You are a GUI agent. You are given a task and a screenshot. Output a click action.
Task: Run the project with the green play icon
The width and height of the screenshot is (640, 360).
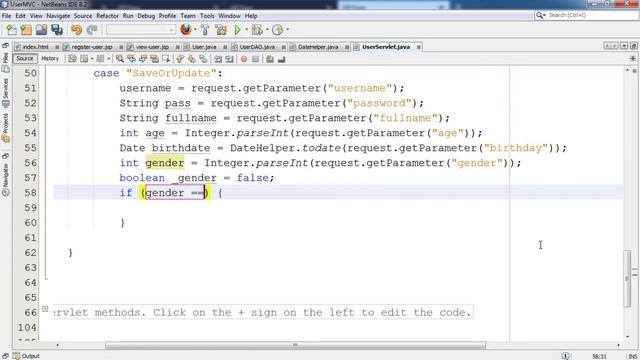(x=237, y=30)
